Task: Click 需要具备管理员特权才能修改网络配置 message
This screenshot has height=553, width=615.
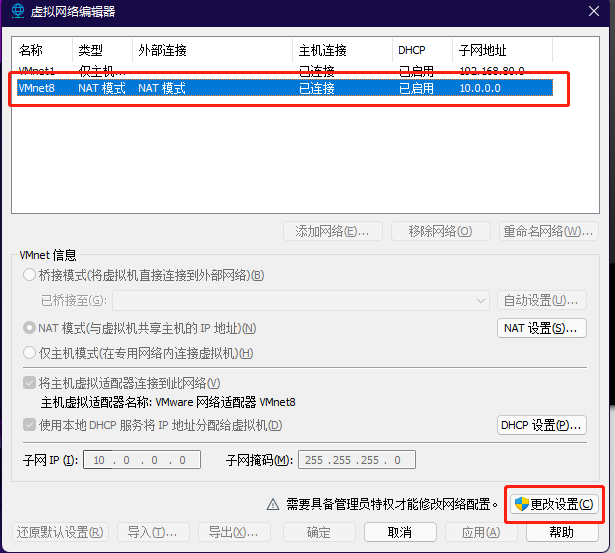Action: (x=392, y=504)
